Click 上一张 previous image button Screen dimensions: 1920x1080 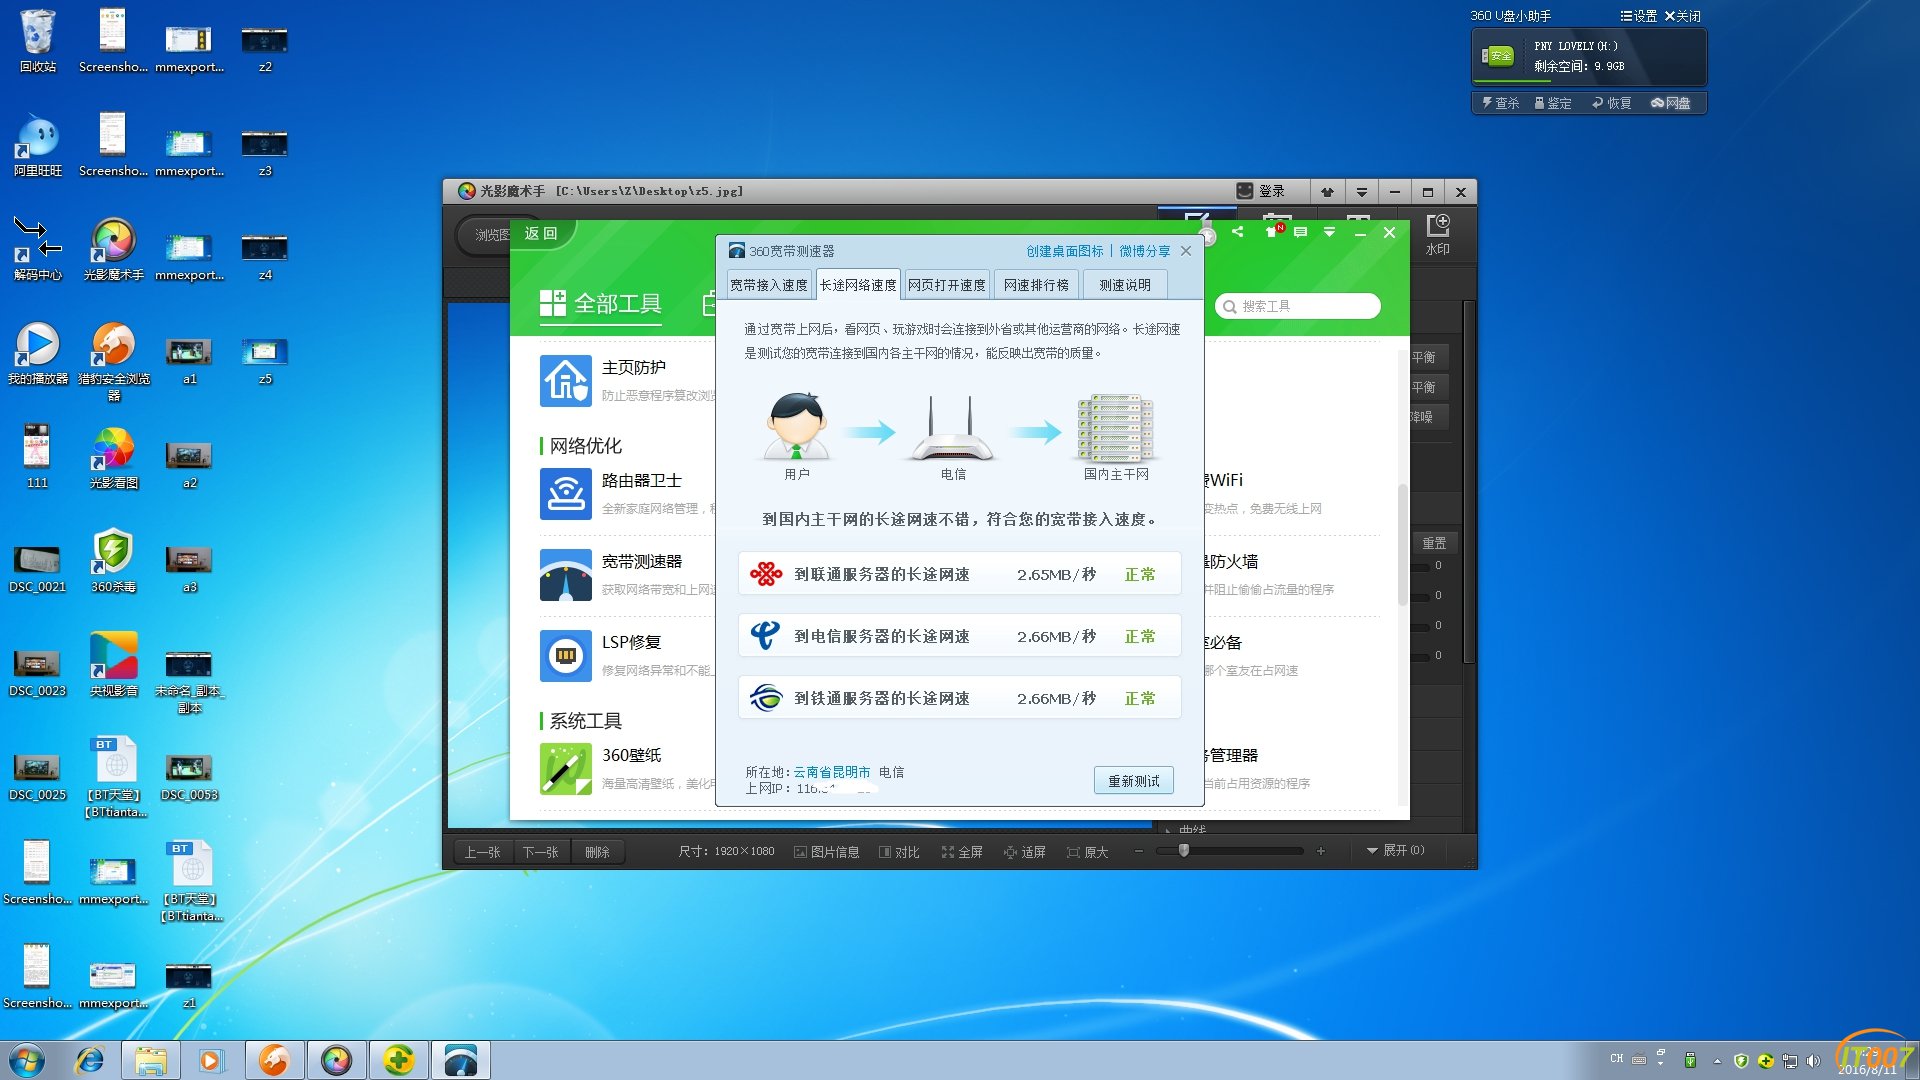(x=482, y=852)
